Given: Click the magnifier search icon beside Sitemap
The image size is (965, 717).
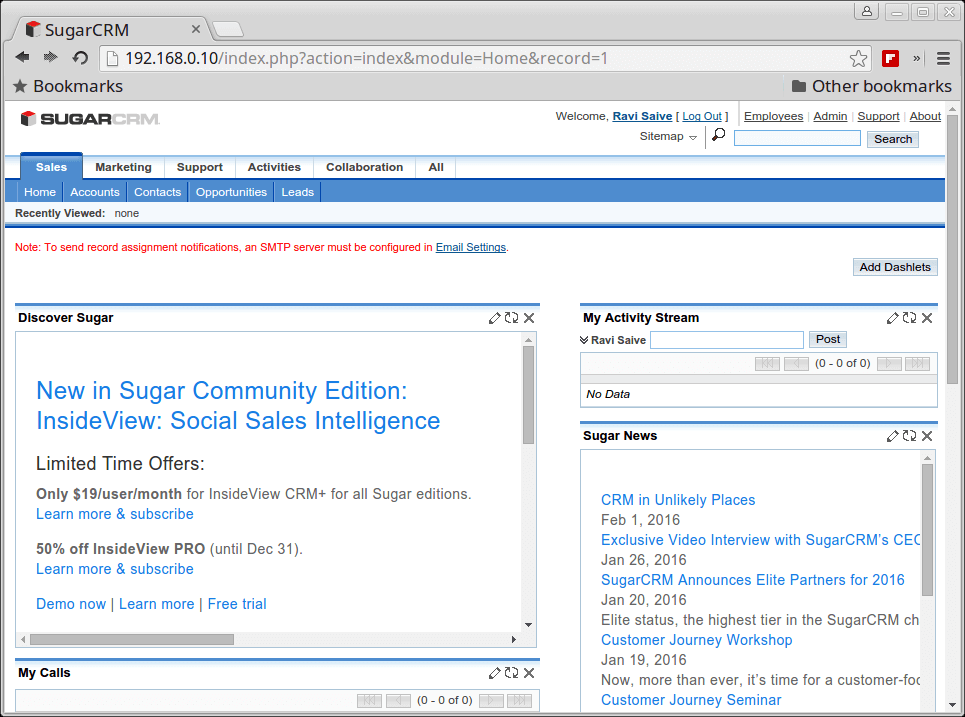Looking at the screenshot, I should tap(718, 135).
